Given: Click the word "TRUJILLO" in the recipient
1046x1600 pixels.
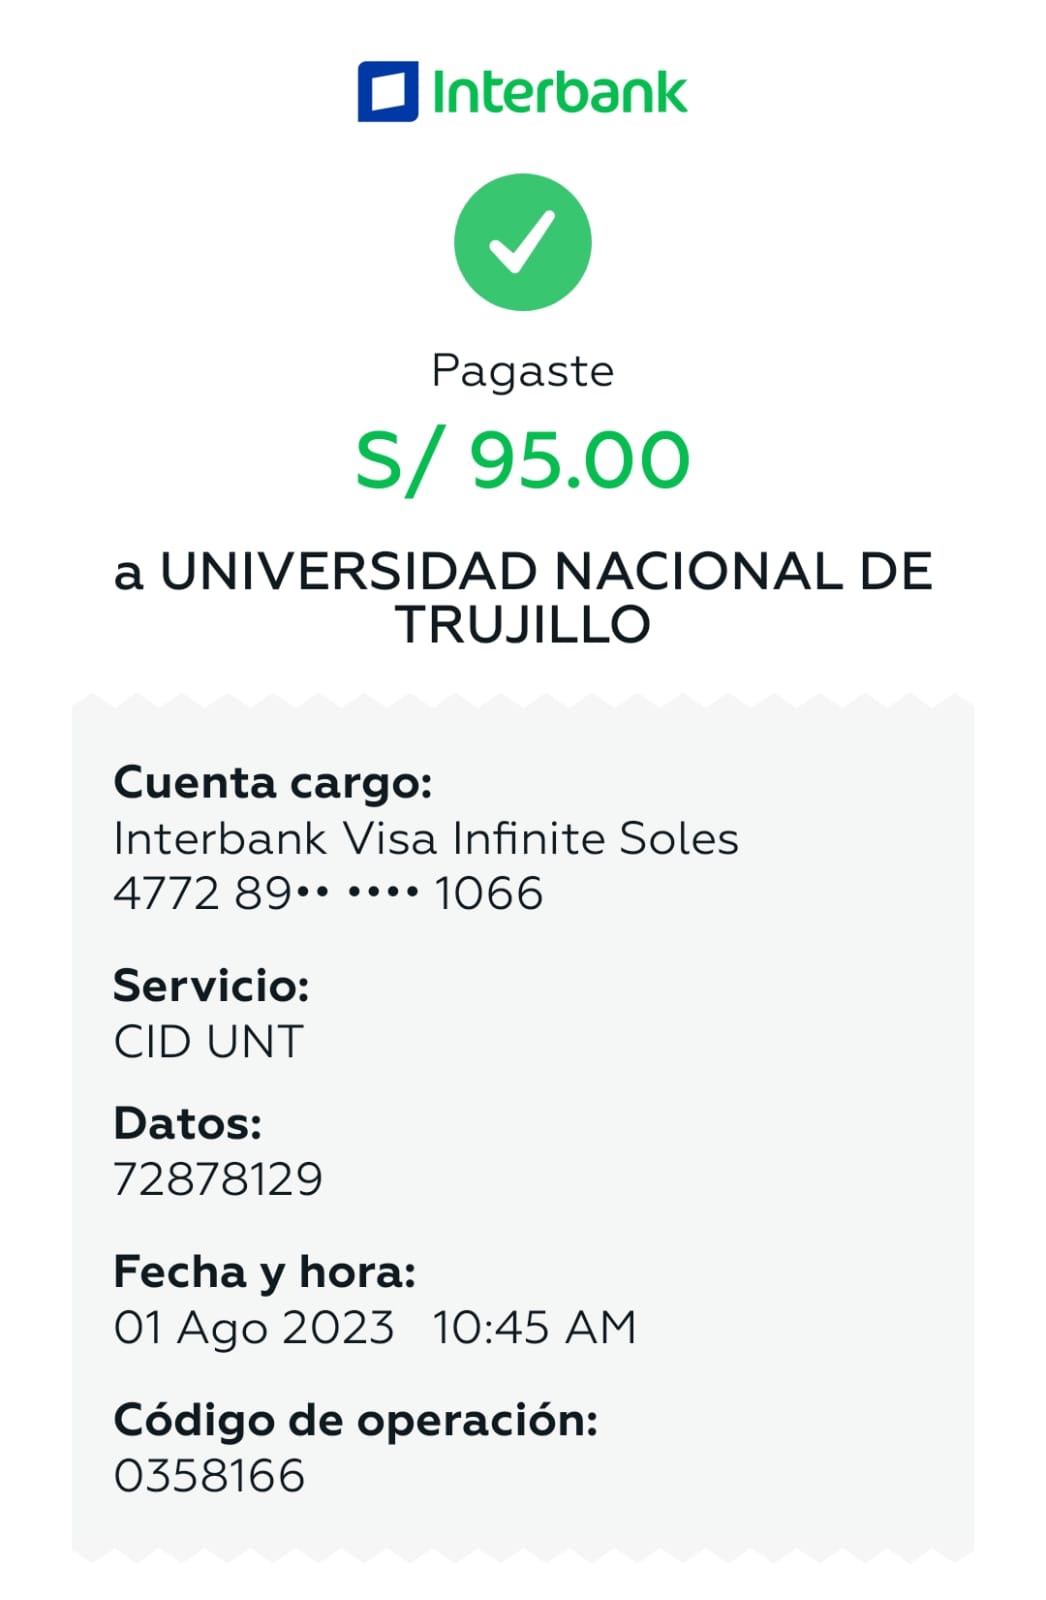Looking at the screenshot, I should click(523, 625).
